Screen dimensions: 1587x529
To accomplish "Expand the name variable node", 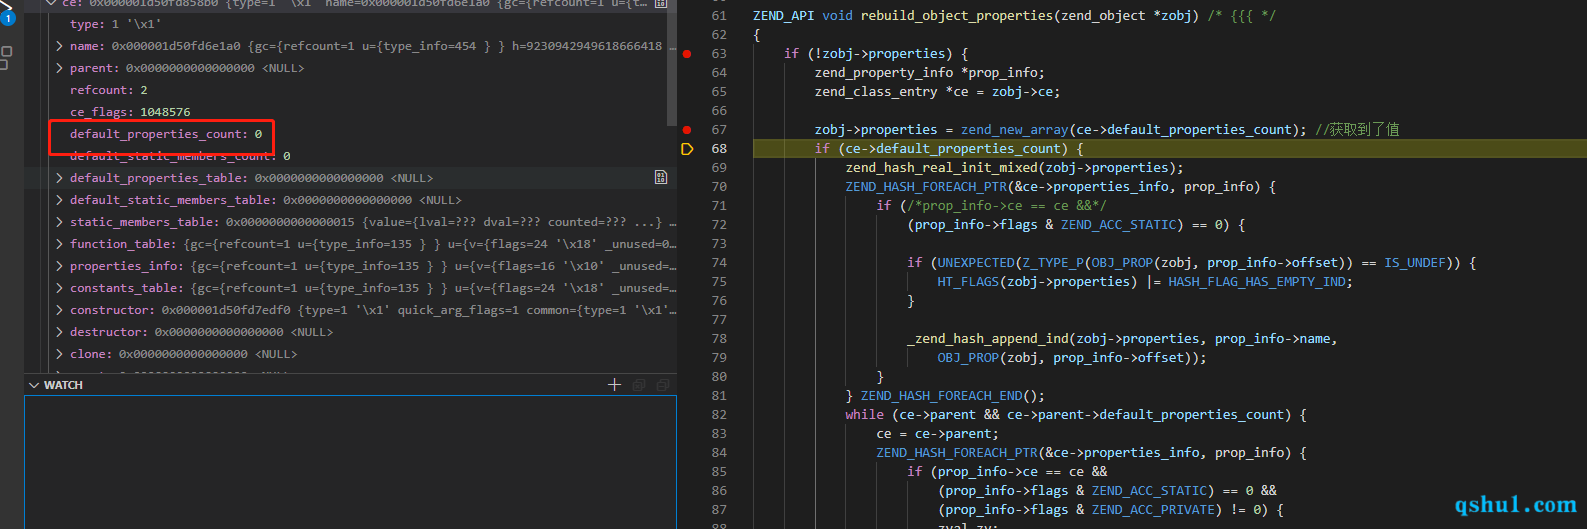I will (x=60, y=46).
